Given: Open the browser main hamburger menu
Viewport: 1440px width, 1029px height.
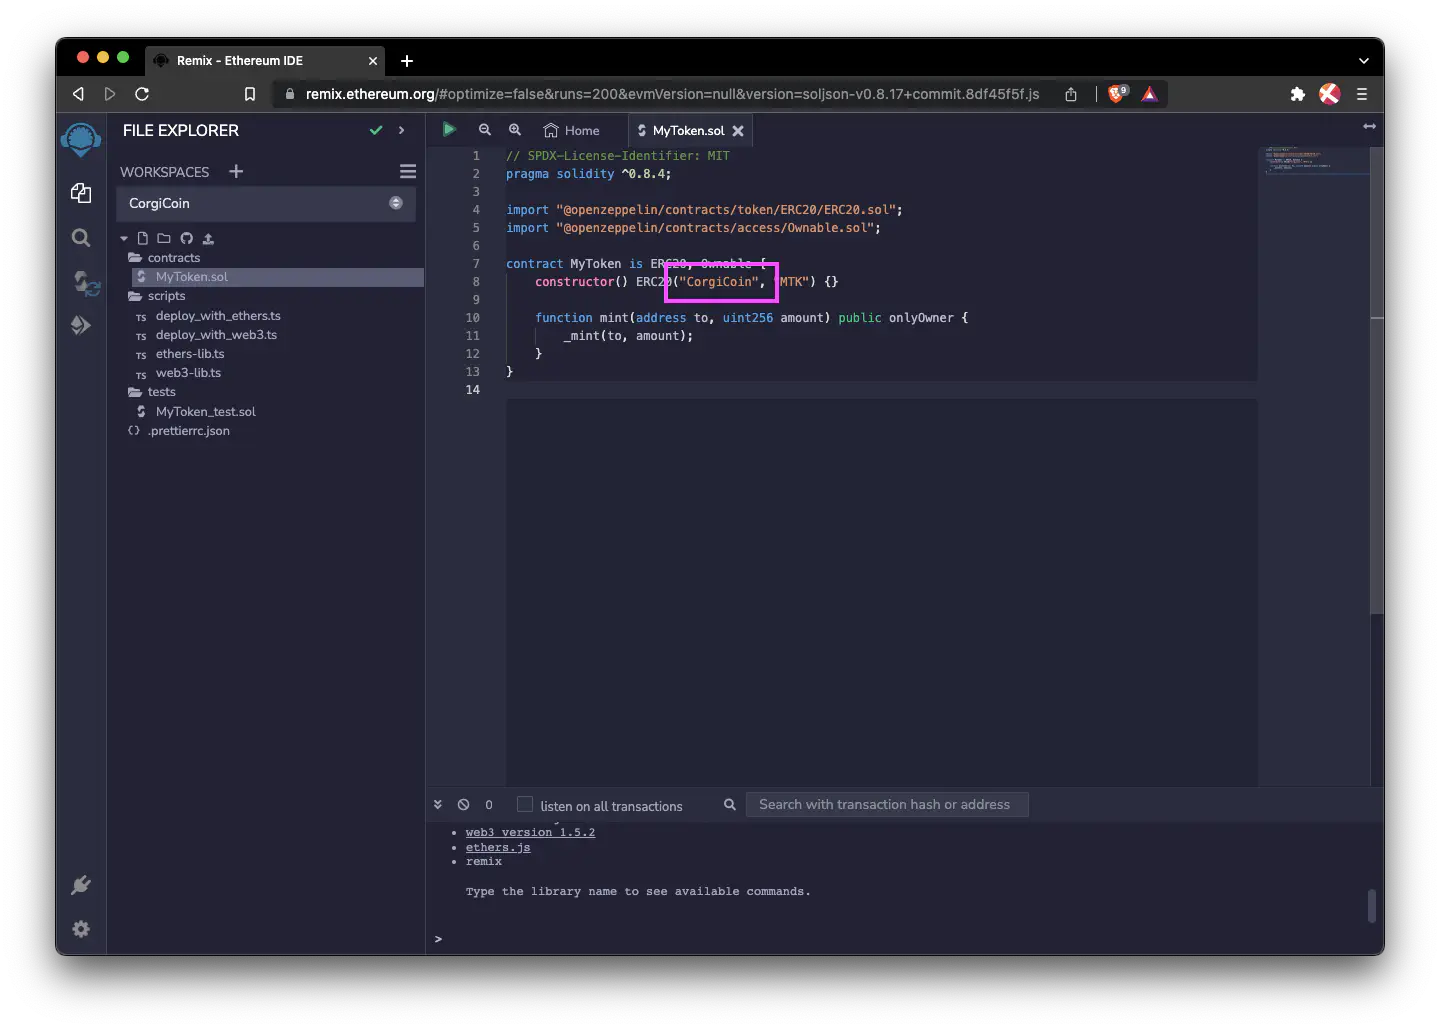Looking at the screenshot, I should pos(1361,94).
